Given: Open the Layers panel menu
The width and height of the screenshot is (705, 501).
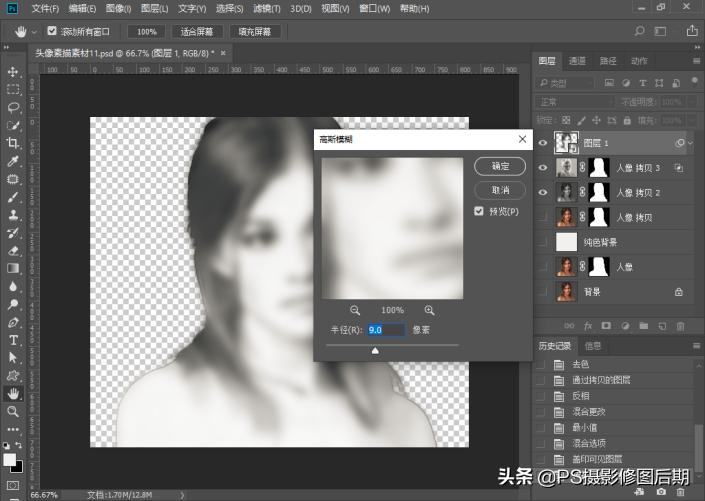Looking at the screenshot, I should 696,61.
